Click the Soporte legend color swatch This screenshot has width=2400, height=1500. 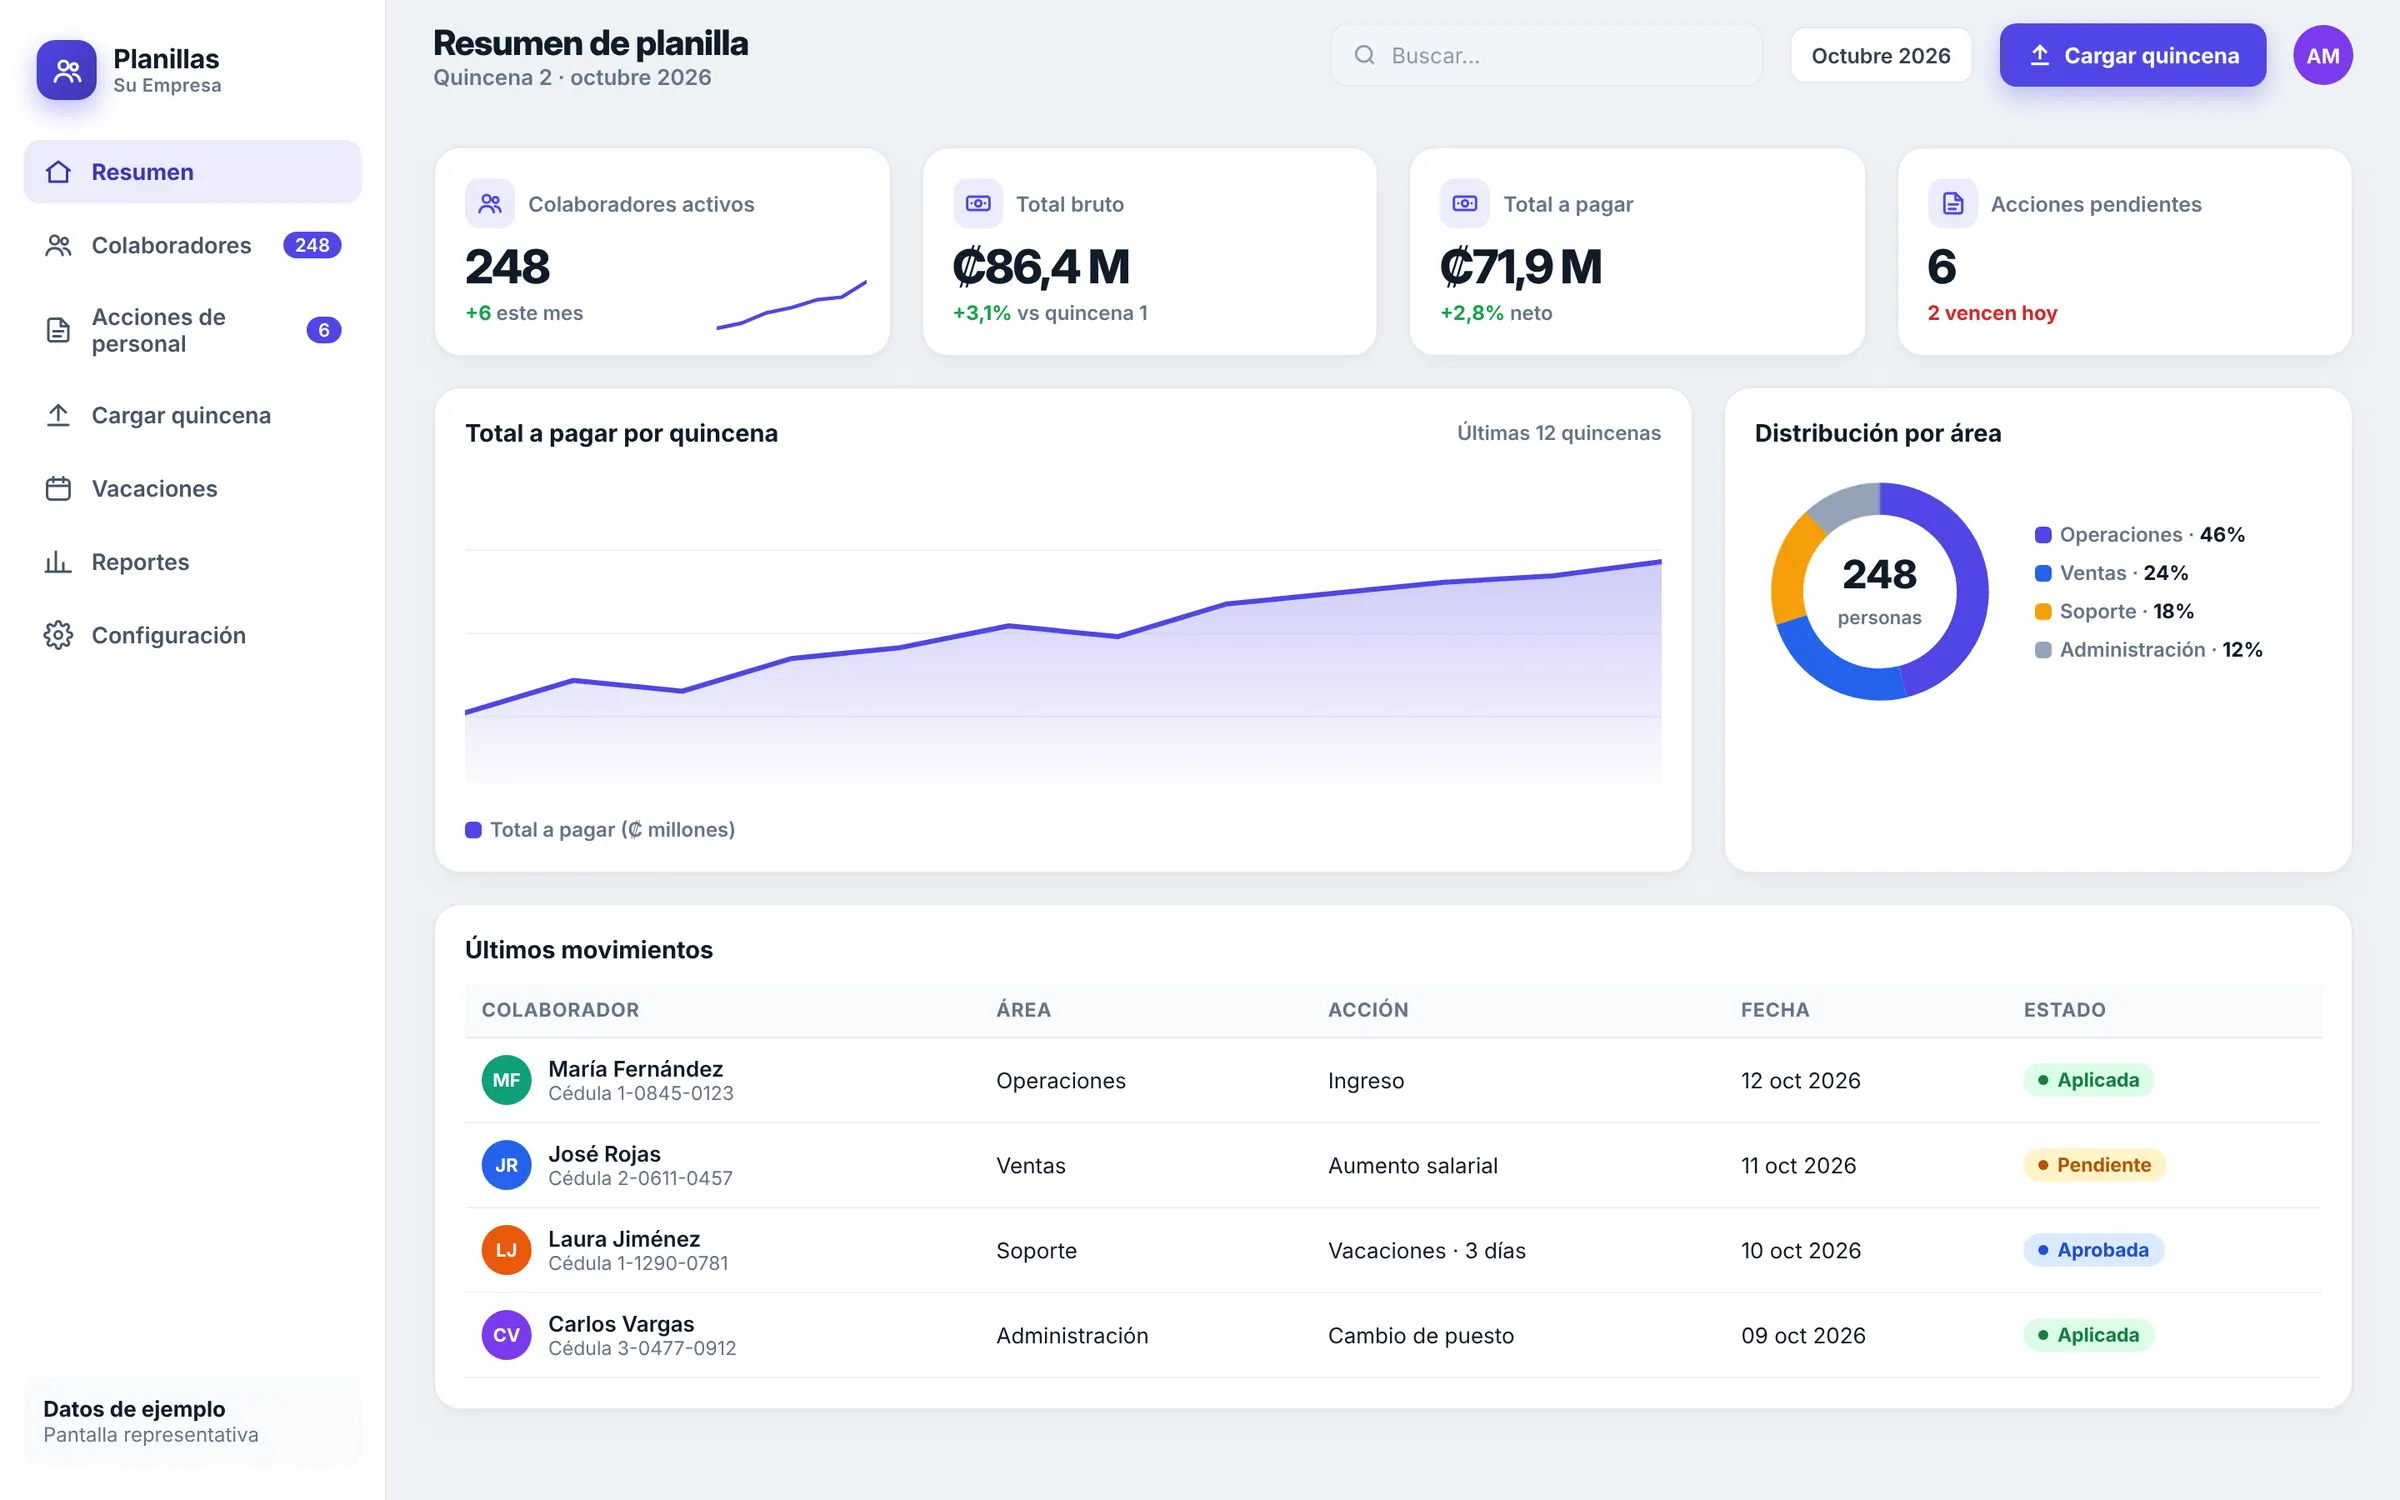(2043, 611)
